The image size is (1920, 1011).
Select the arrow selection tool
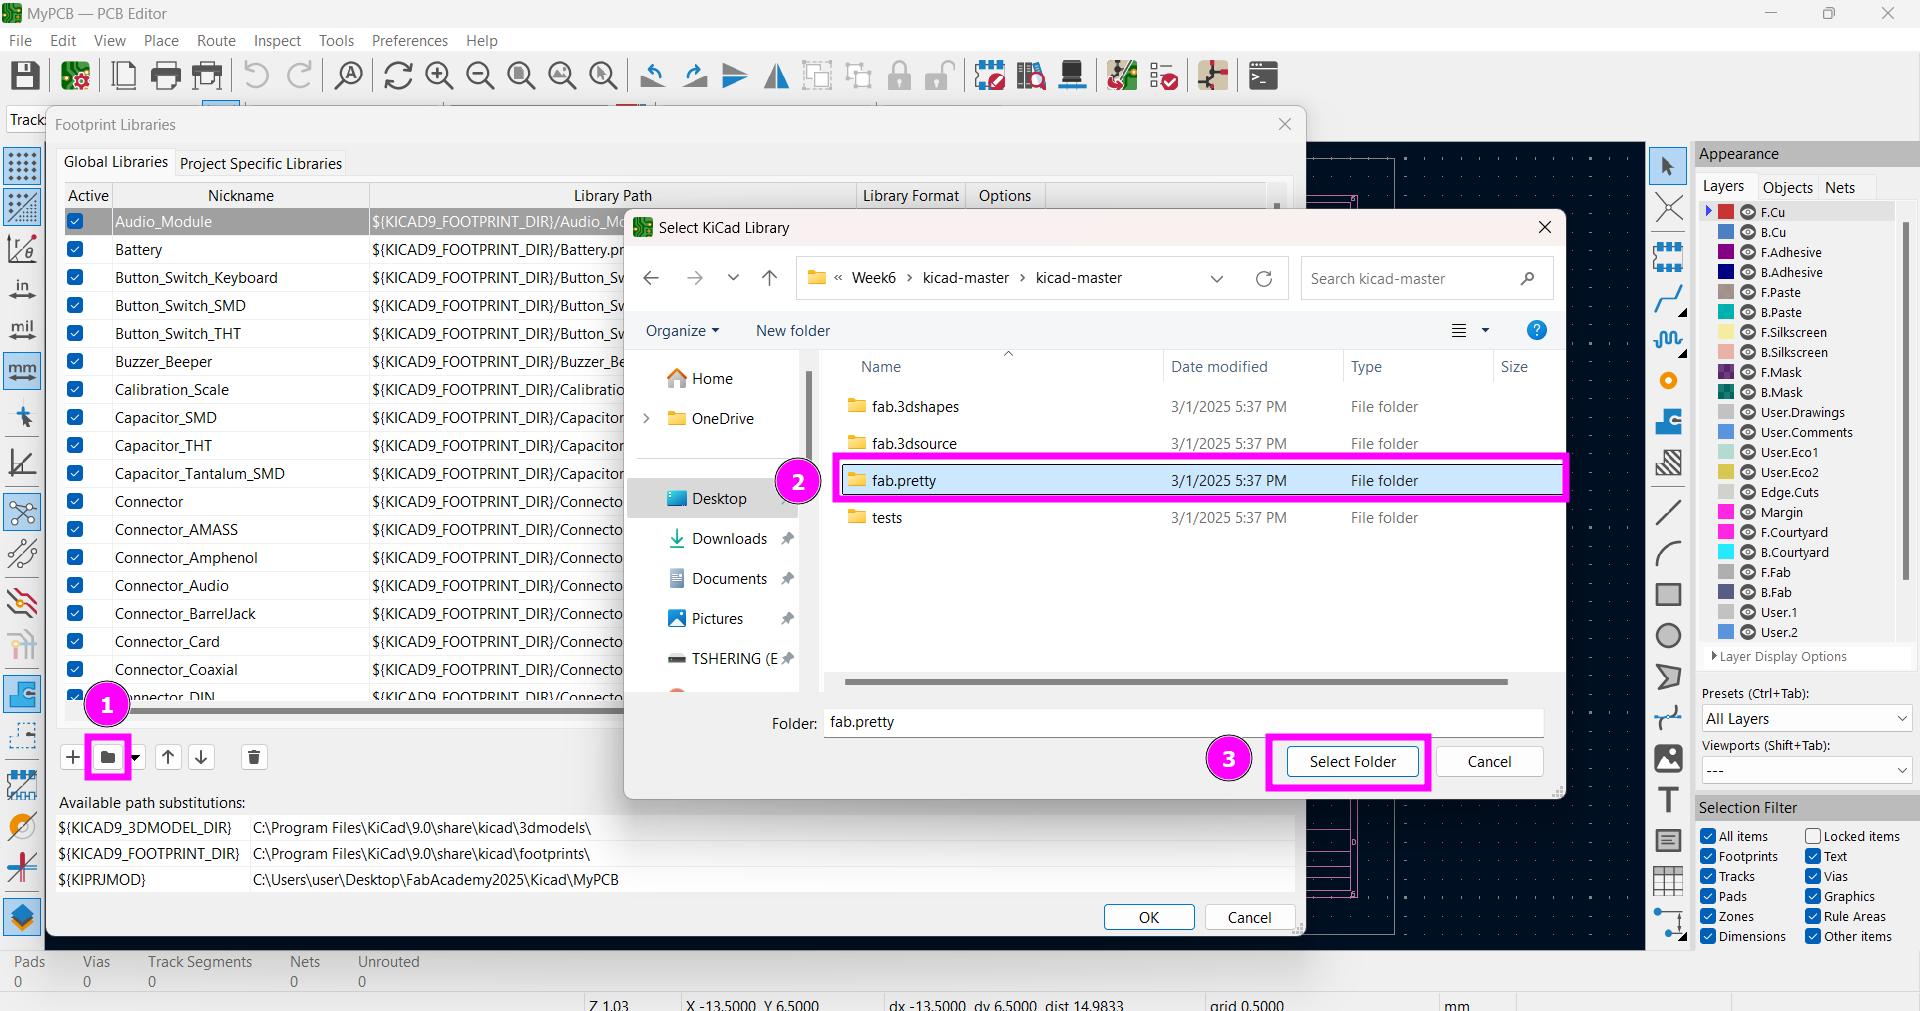pos(1667,166)
